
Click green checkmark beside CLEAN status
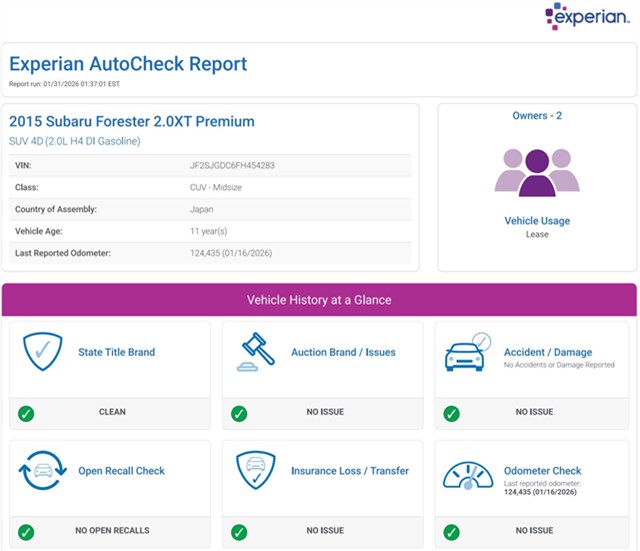pyautogui.click(x=26, y=413)
